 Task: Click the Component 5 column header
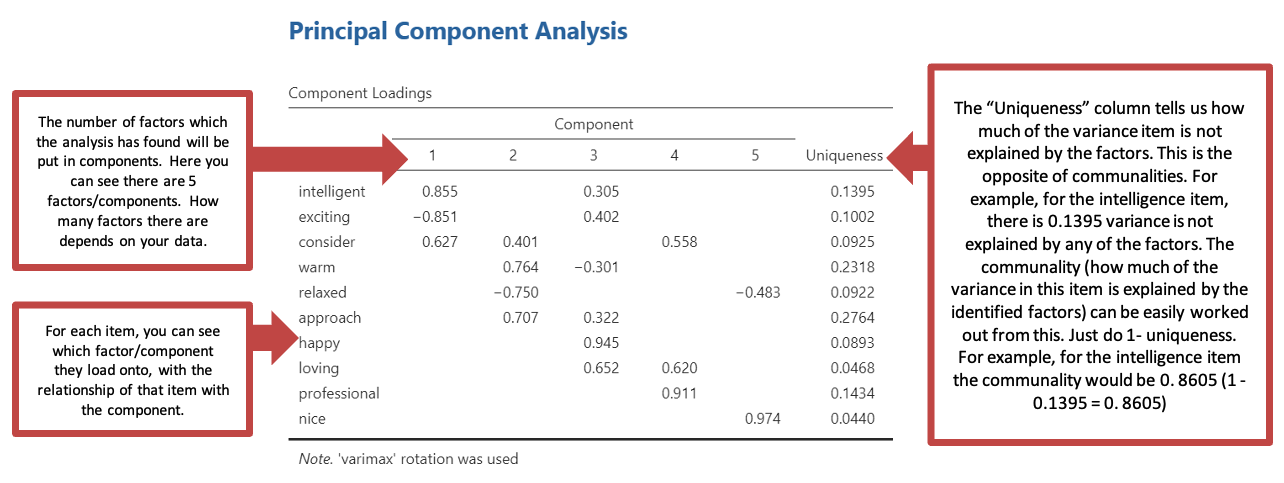[x=755, y=155]
